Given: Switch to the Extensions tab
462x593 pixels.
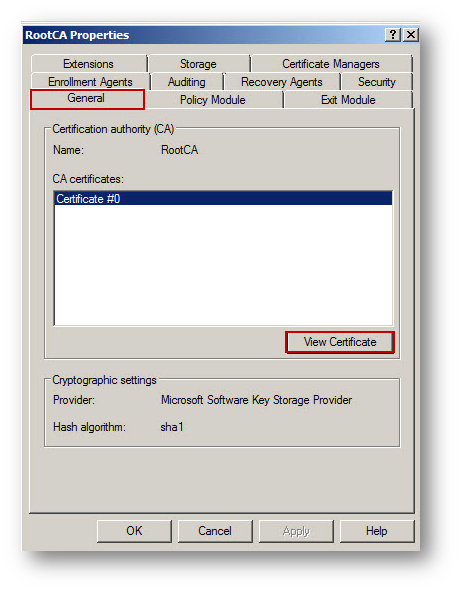Looking at the screenshot, I should 88,64.
